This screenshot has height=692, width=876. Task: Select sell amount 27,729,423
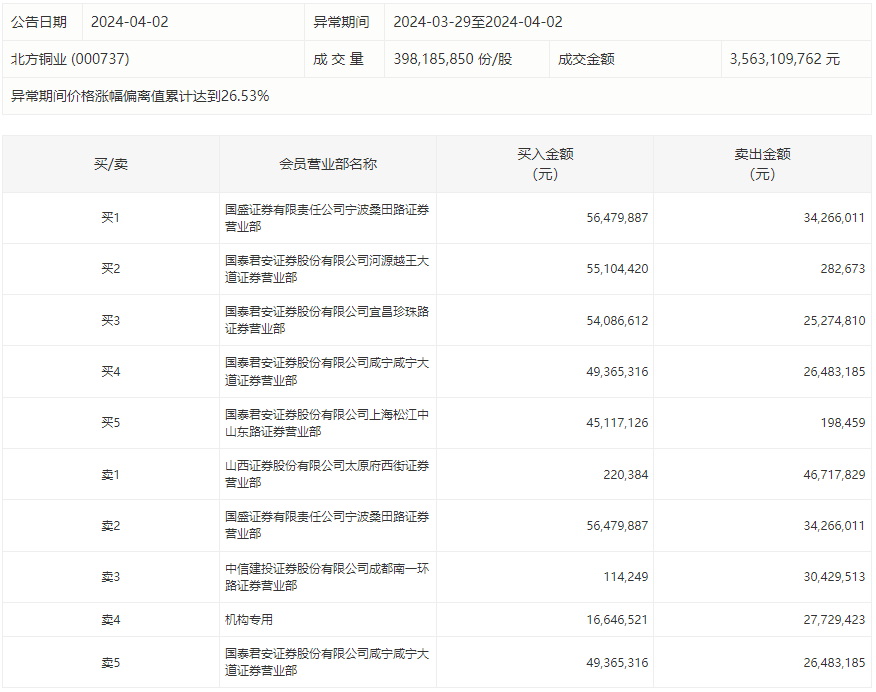pos(834,620)
